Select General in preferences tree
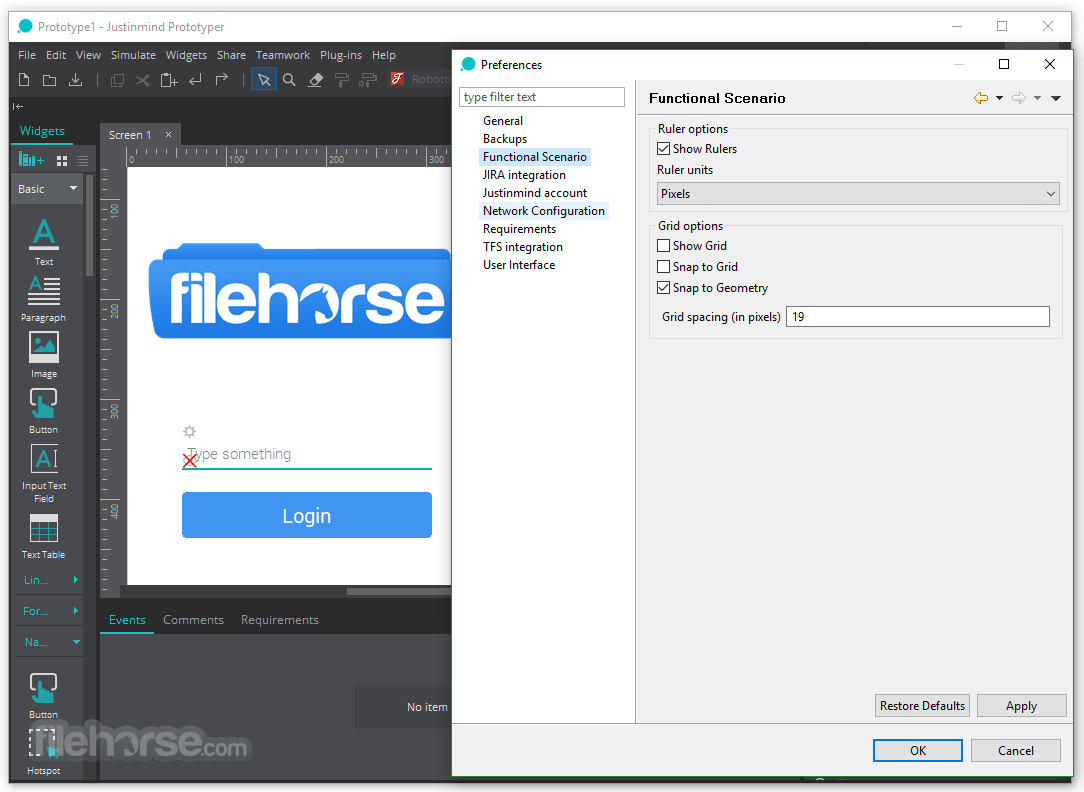The image size is (1084, 792). (503, 120)
